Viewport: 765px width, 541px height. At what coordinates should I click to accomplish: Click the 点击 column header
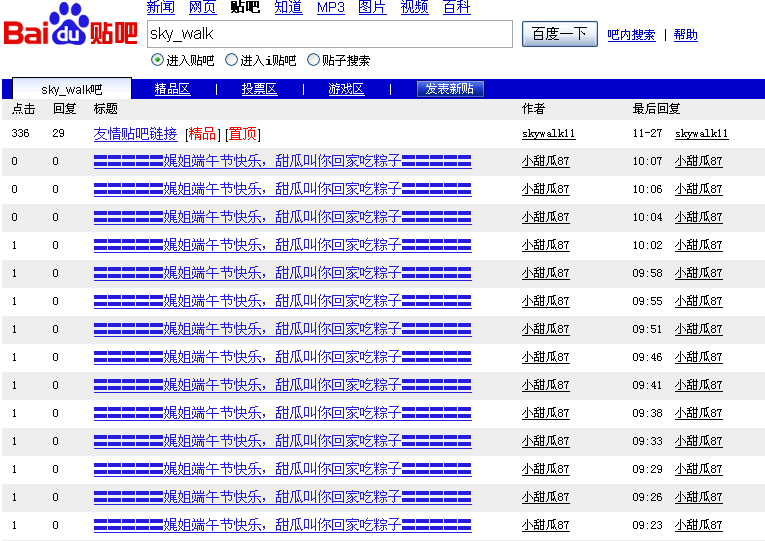[23, 109]
